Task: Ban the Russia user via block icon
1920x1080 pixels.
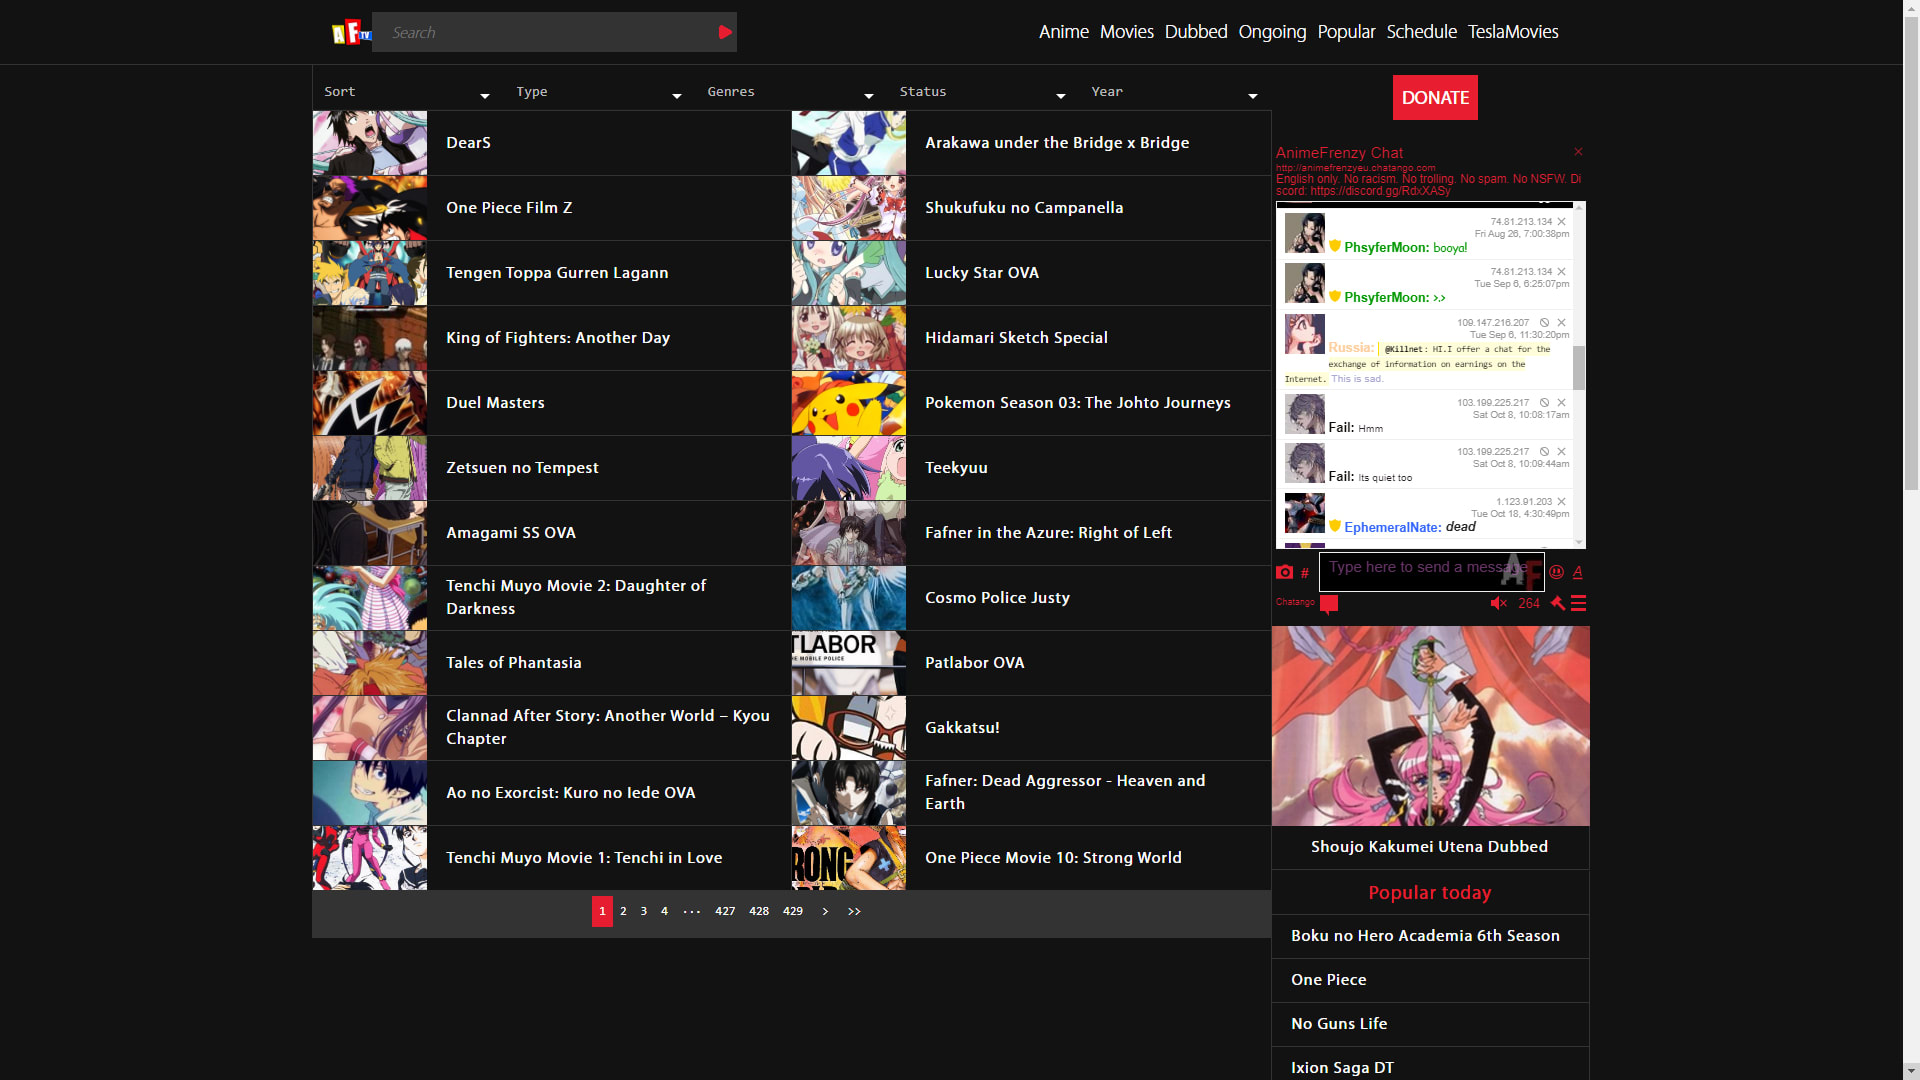Action: [x=1544, y=323]
